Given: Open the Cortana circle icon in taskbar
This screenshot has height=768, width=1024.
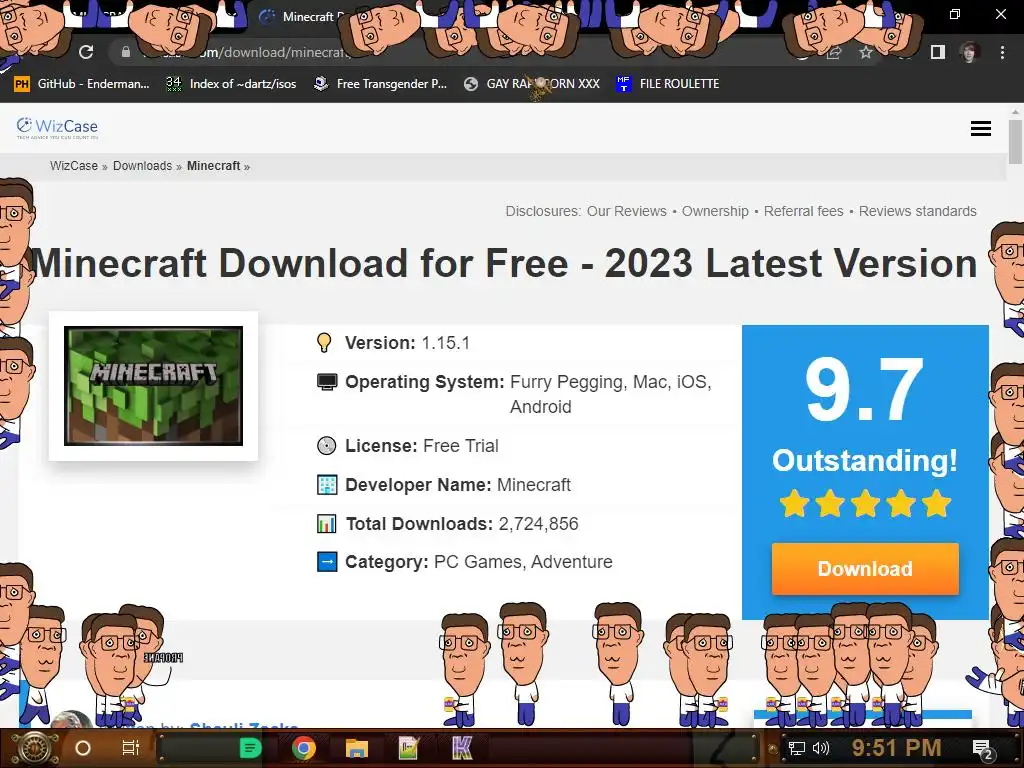Looking at the screenshot, I should [83, 748].
